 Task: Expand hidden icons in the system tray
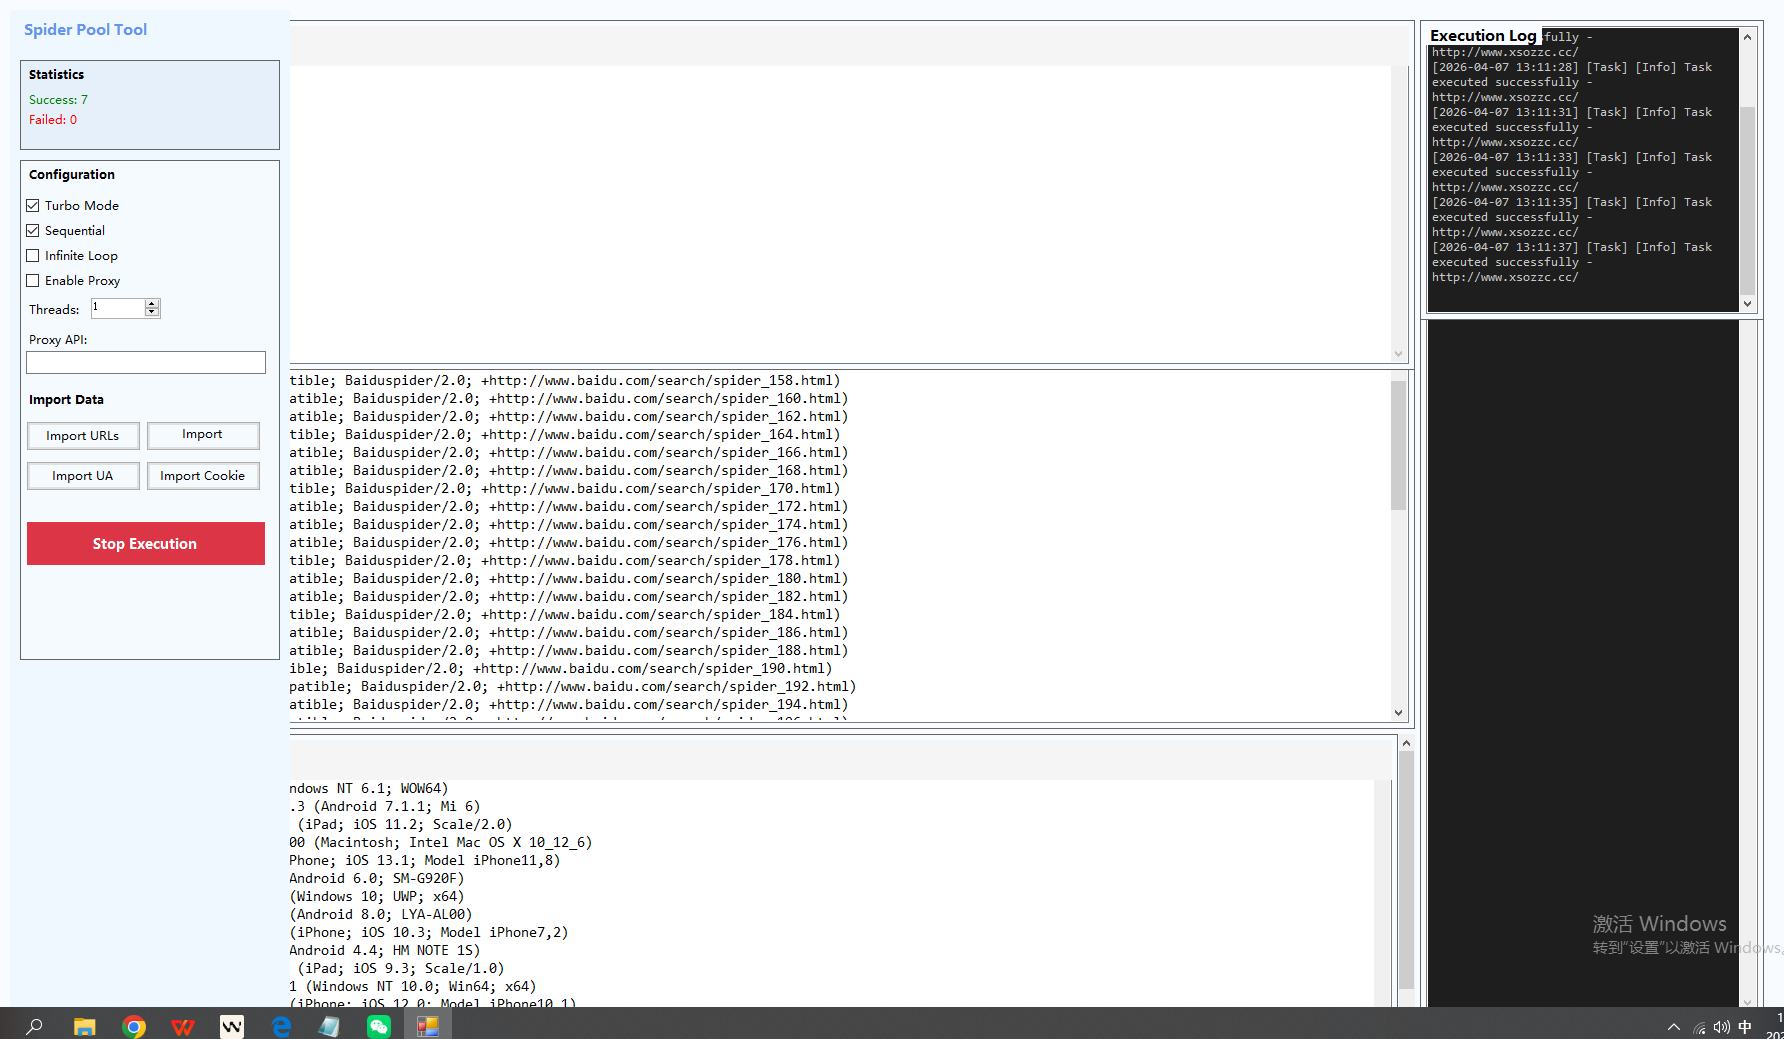point(1673,1026)
